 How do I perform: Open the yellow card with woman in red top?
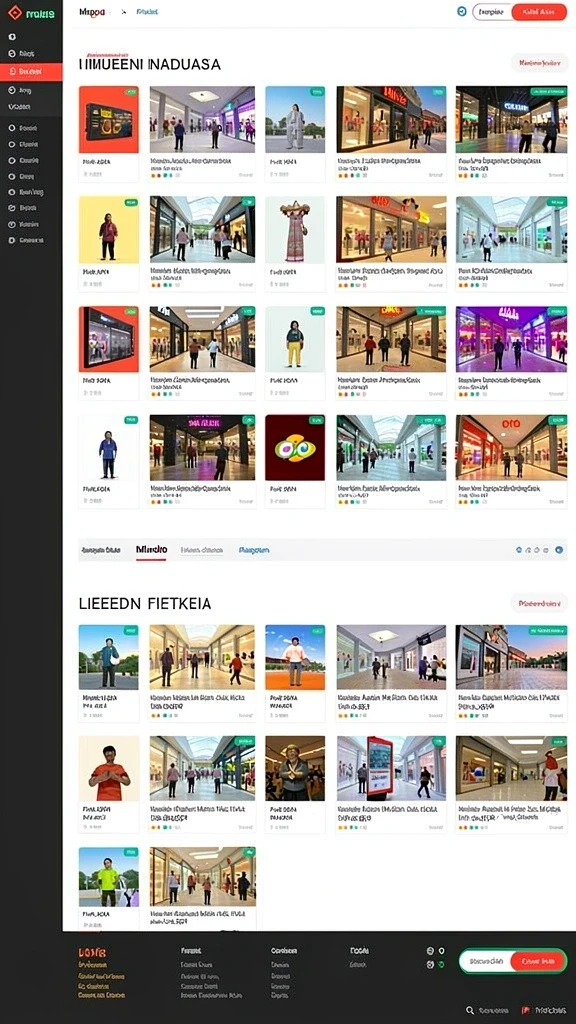click(x=108, y=244)
